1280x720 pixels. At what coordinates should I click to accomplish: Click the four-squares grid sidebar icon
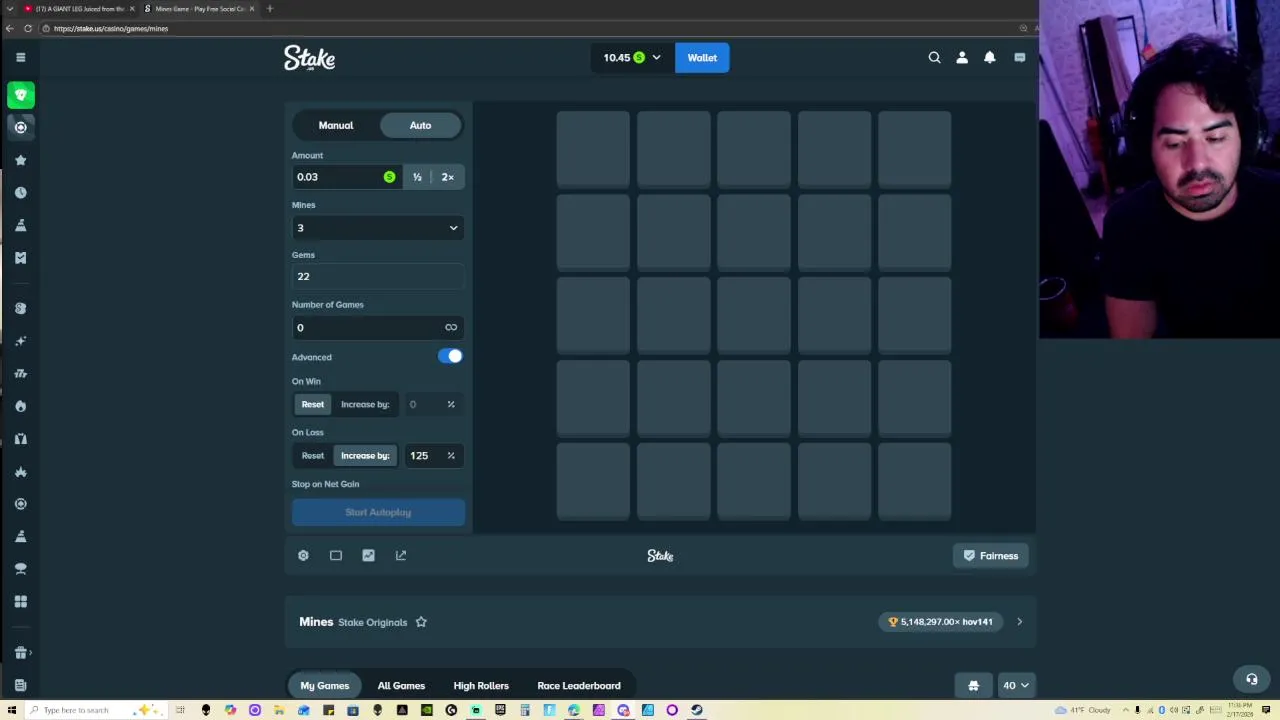(20, 601)
